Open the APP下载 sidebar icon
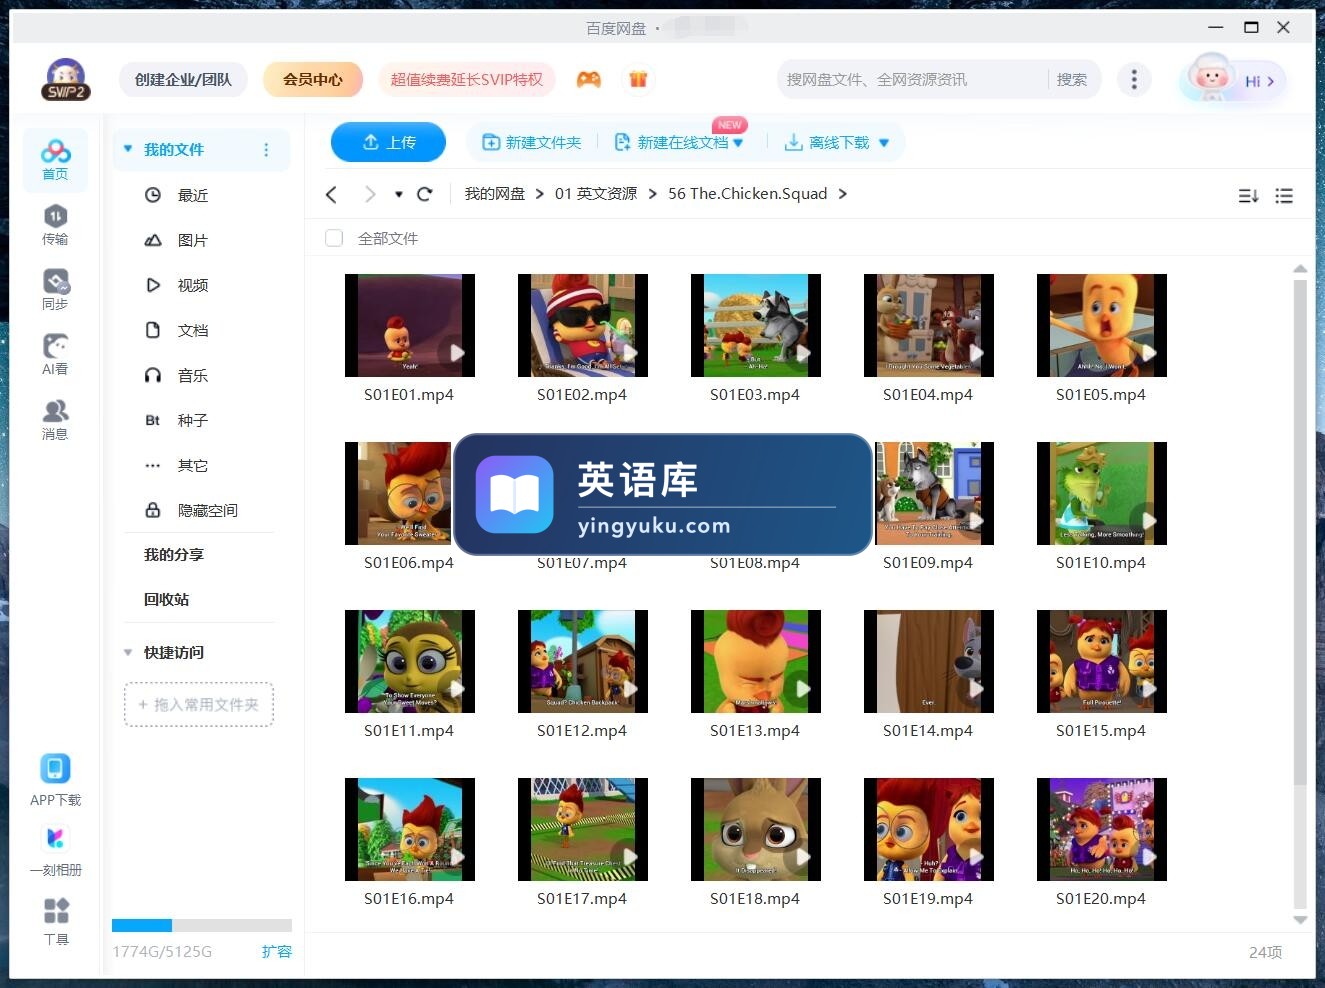The image size is (1325, 988). point(55,780)
